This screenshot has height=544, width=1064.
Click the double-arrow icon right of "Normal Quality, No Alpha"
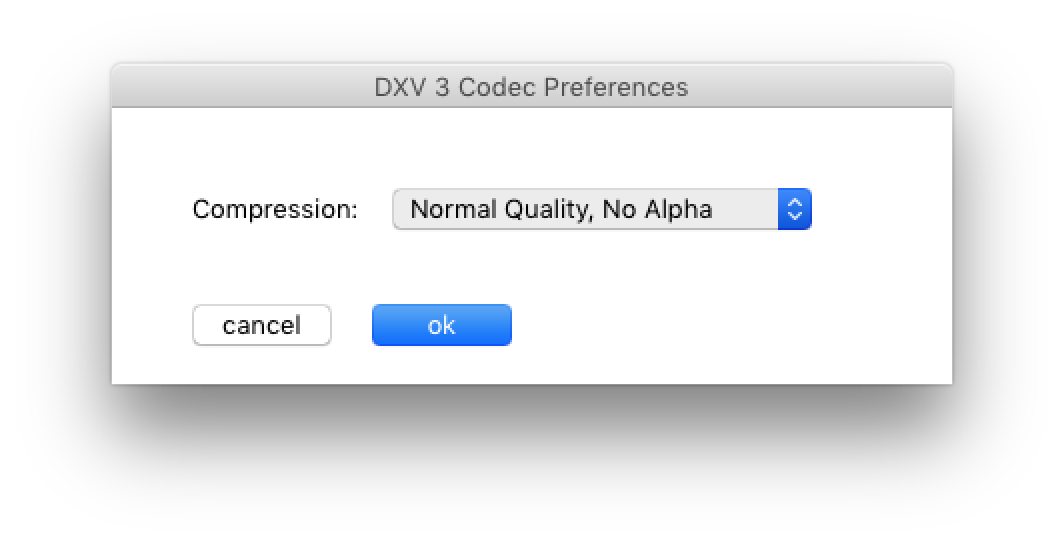click(794, 209)
